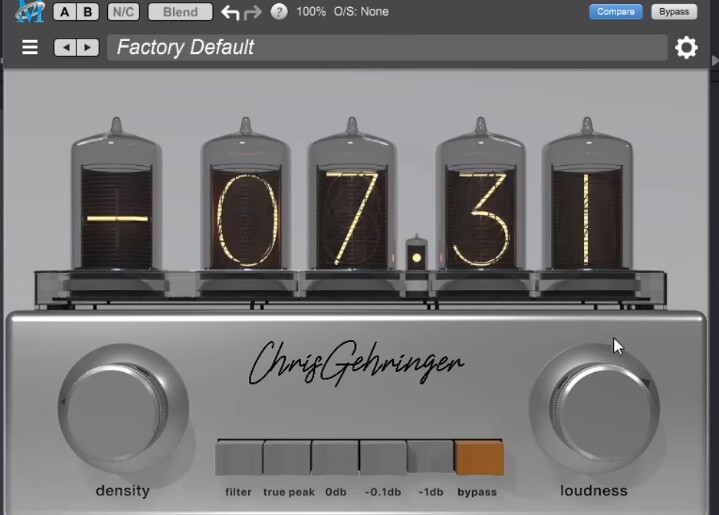Screen dimensions: 719x515
Task: Select the 0db ceiling button
Action: click(335, 457)
